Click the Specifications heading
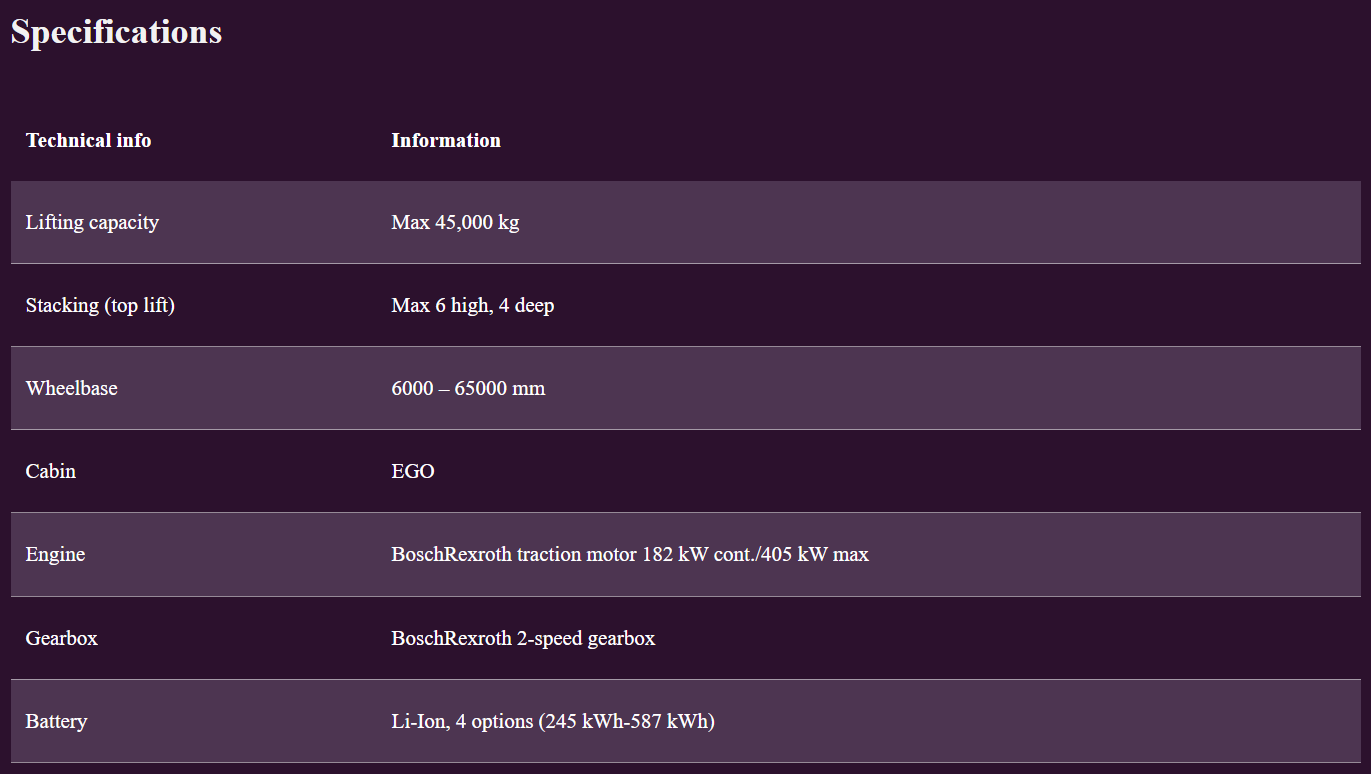Image resolution: width=1371 pixels, height=774 pixels. 116,32
